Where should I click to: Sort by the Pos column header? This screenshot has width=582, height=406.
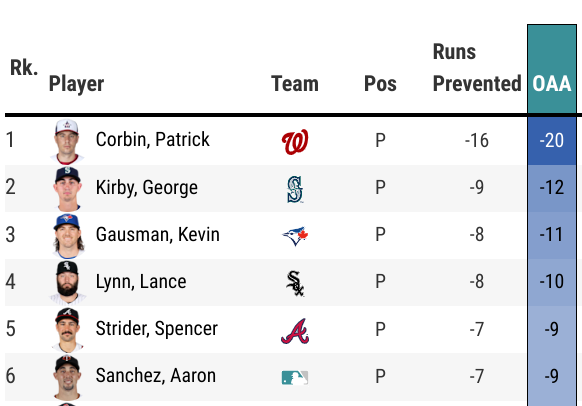pyautogui.click(x=380, y=84)
